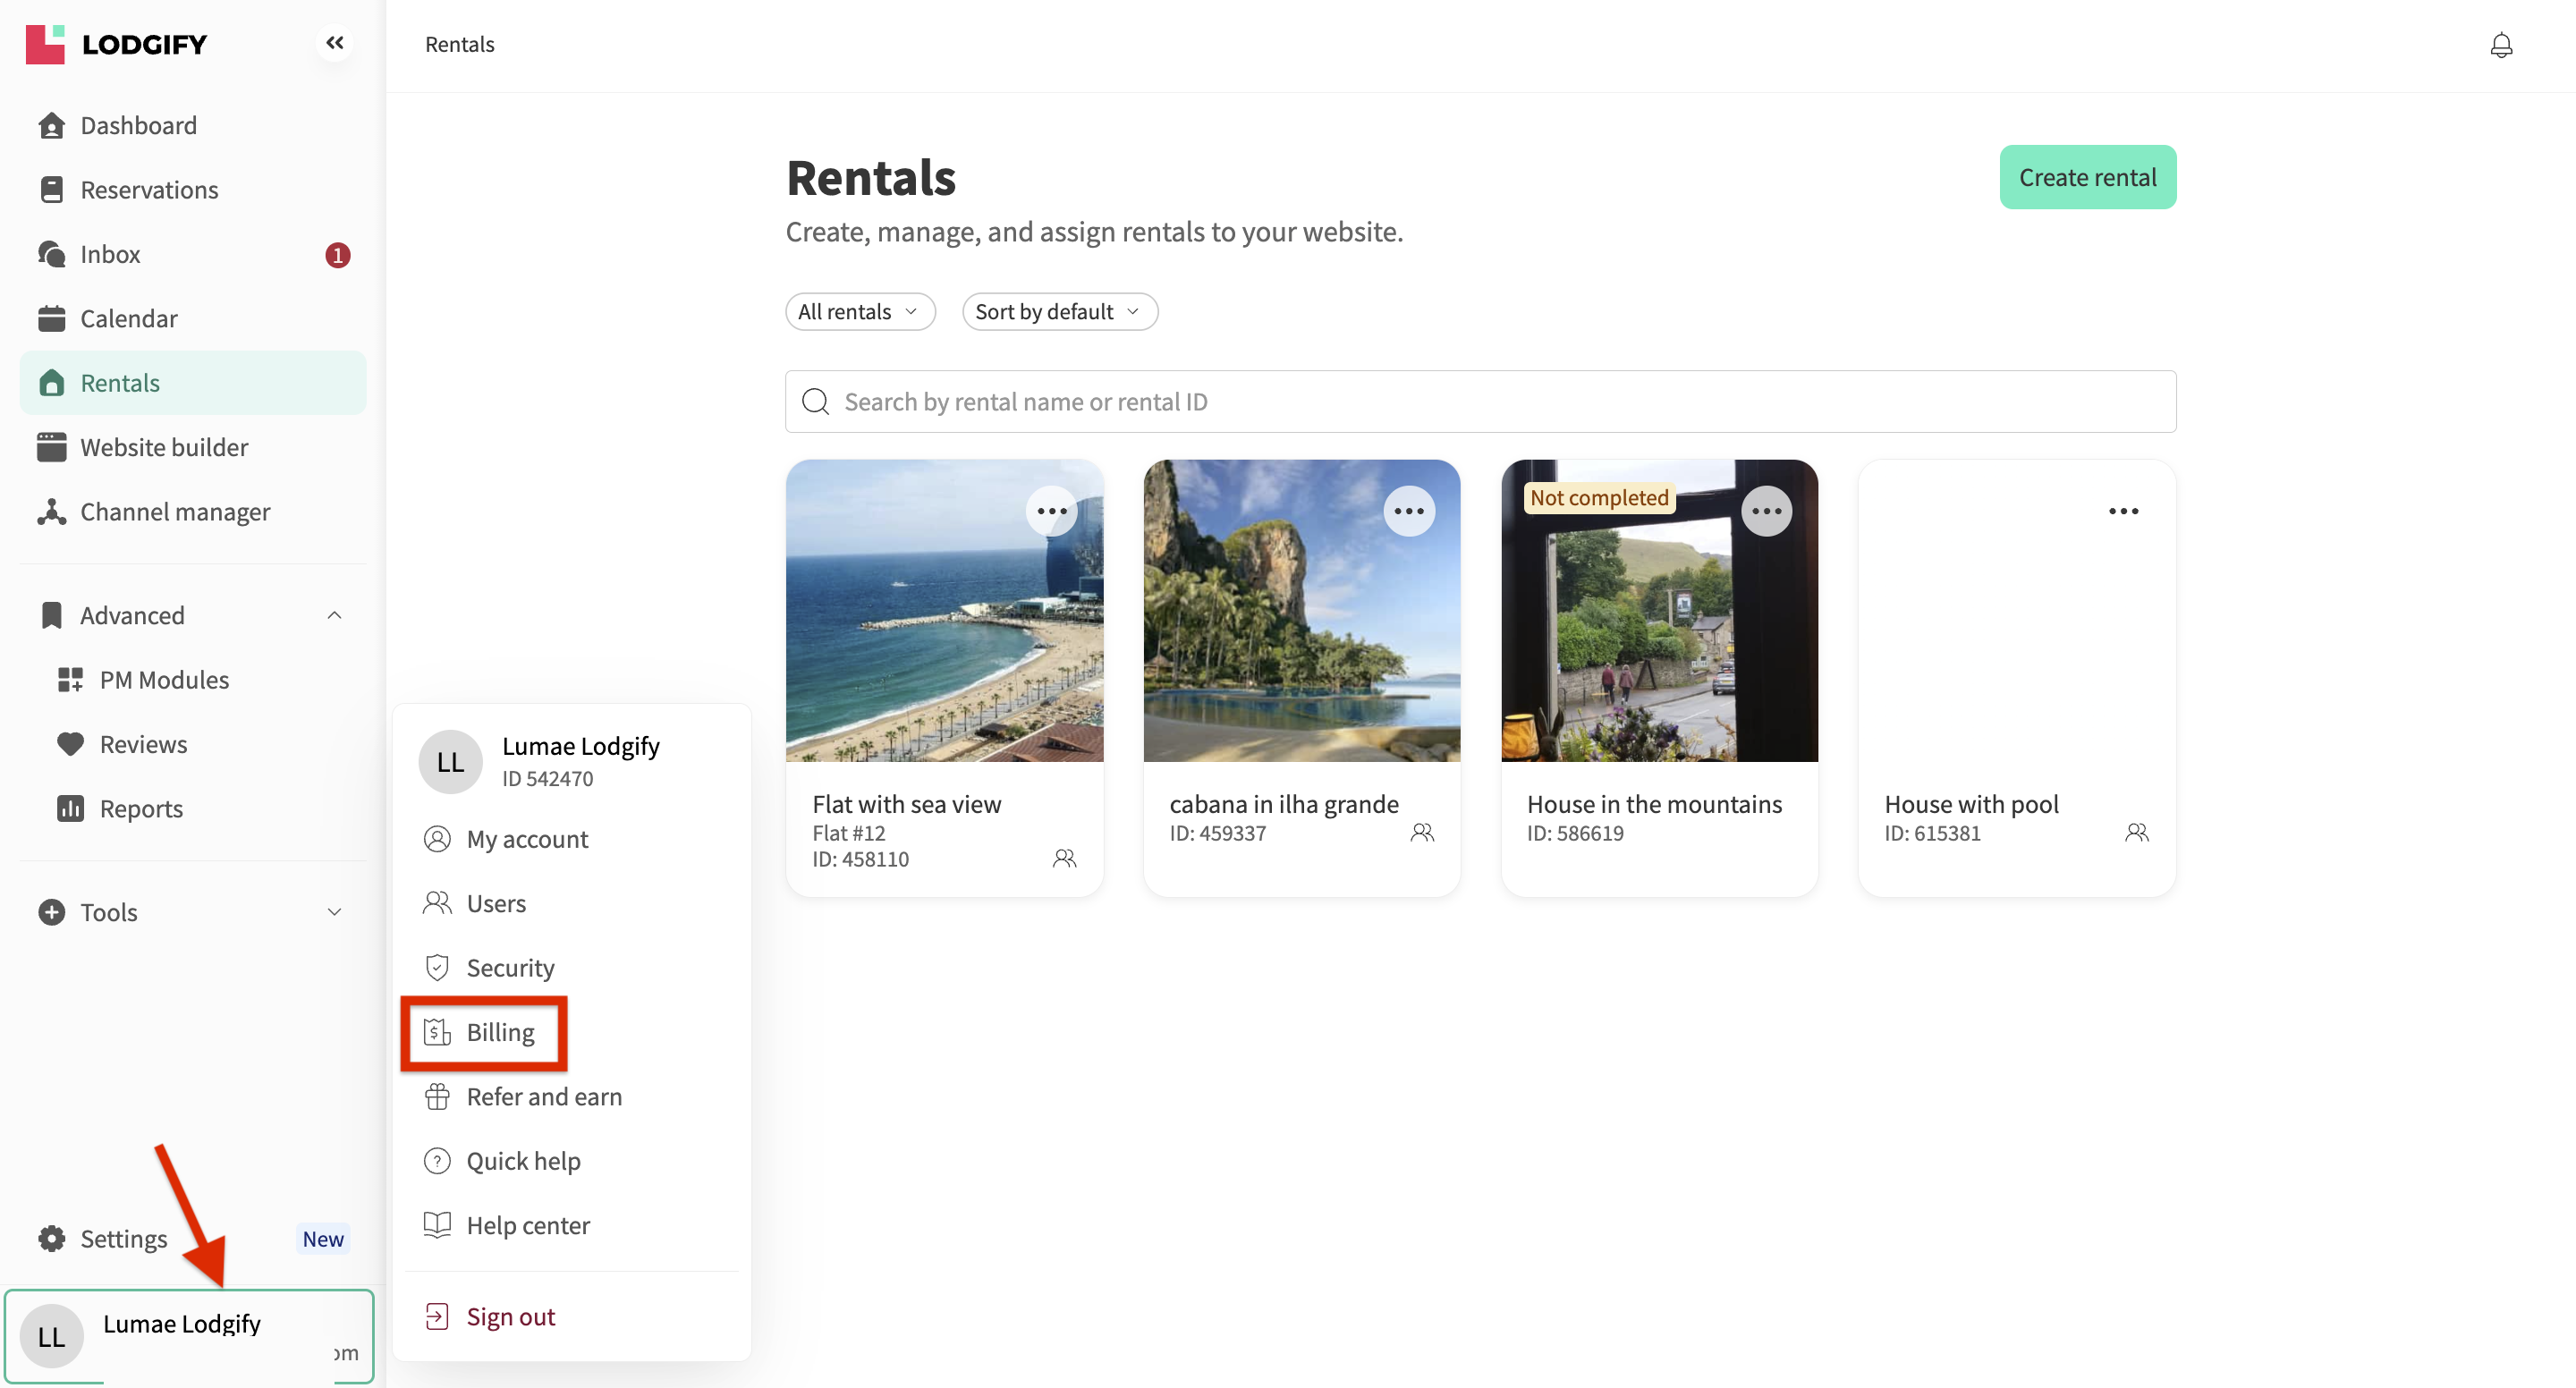Expand the Tools section
The height and width of the screenshot is (1388, 2576).
tap(334, 912)
